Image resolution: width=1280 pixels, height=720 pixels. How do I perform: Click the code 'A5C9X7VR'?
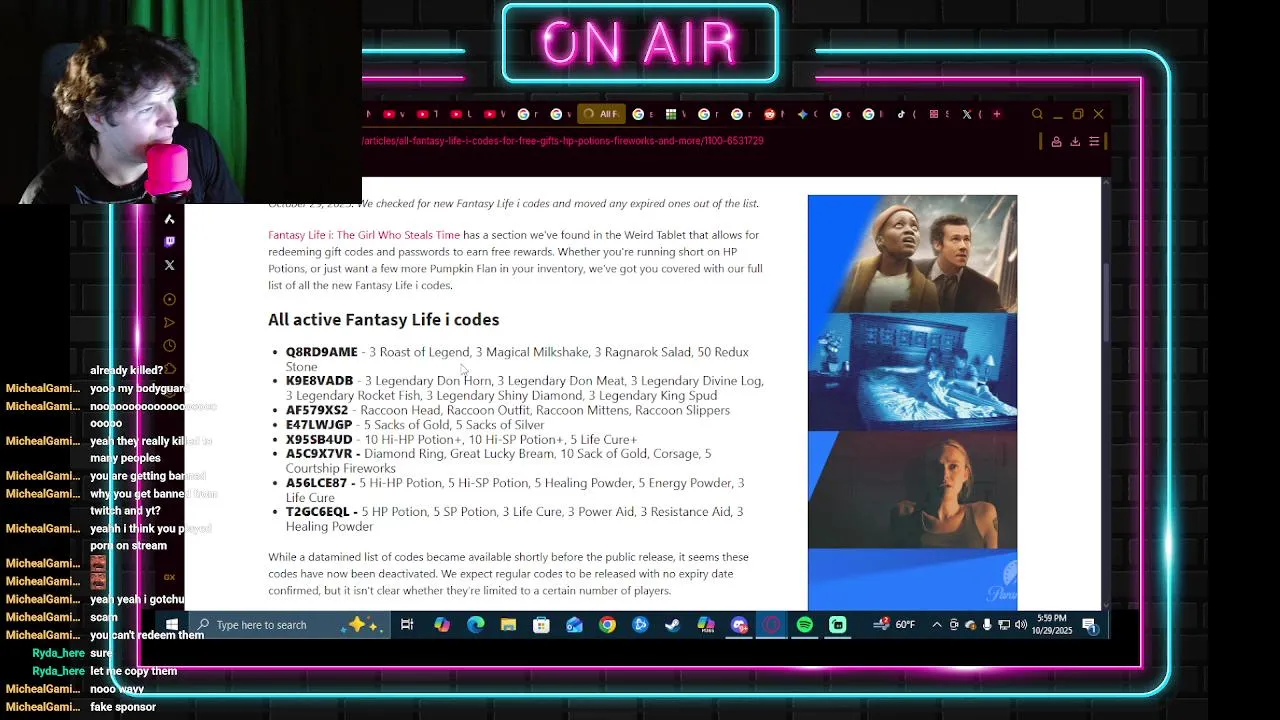318,454
